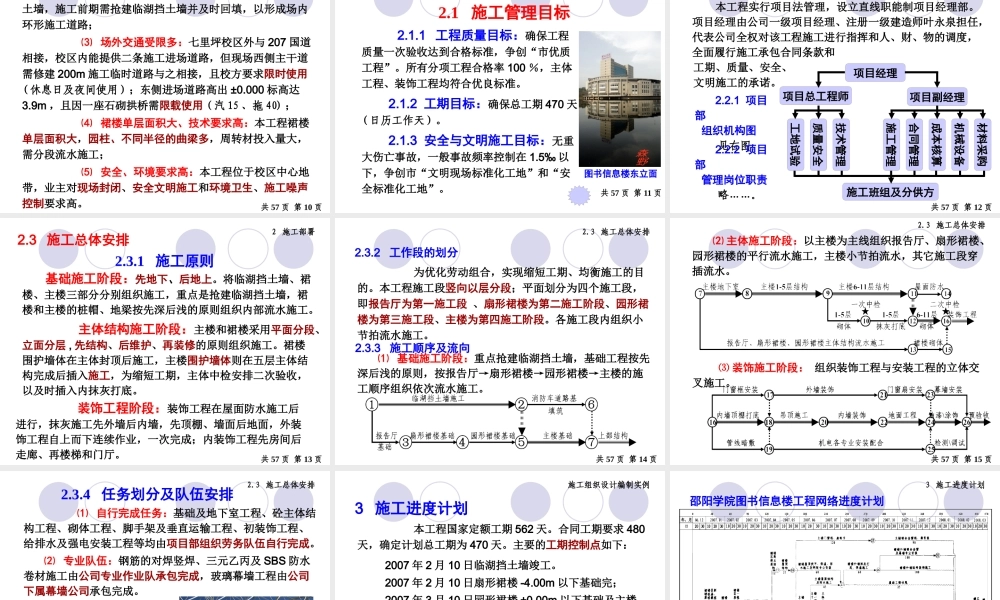Click the heading 2.3.4 任务划分及队伍安排

(x=147, y=495)
